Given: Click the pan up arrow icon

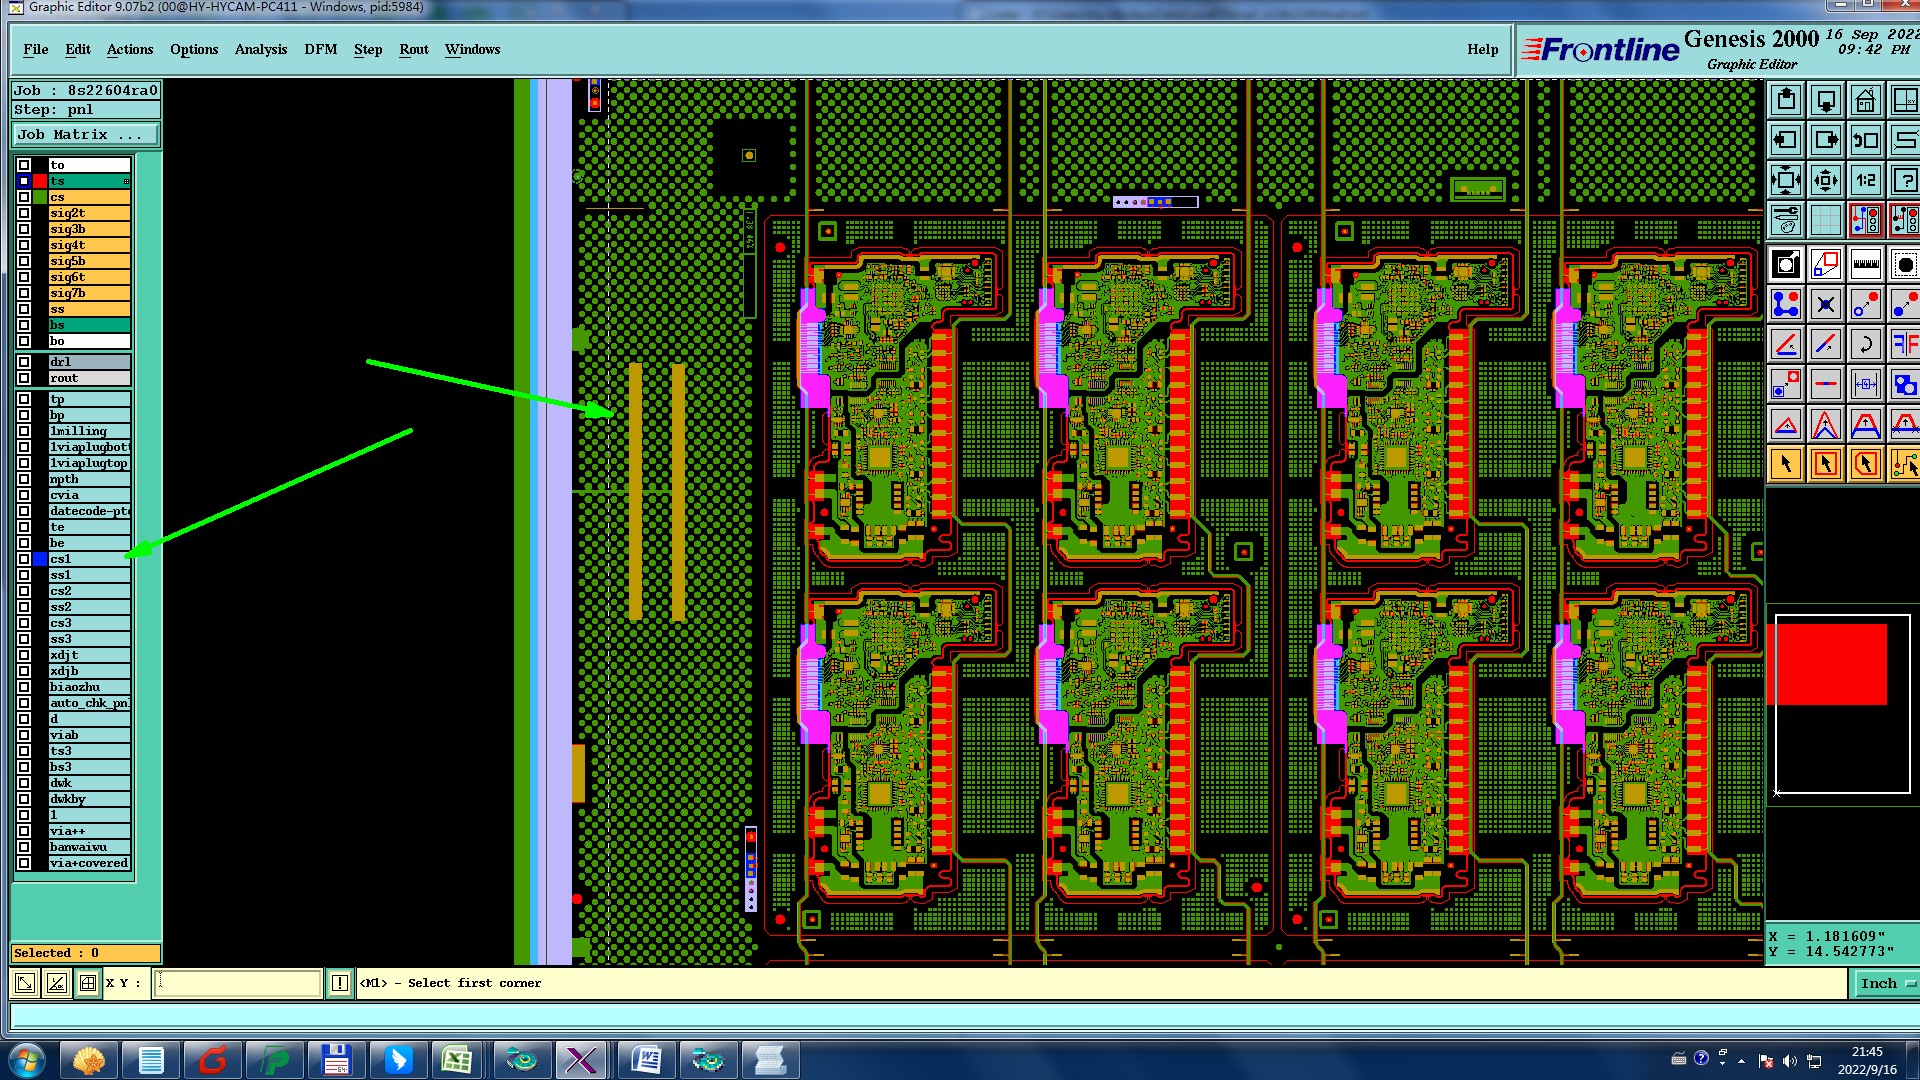Looking at the screenshot, I should coord(1786,101).
